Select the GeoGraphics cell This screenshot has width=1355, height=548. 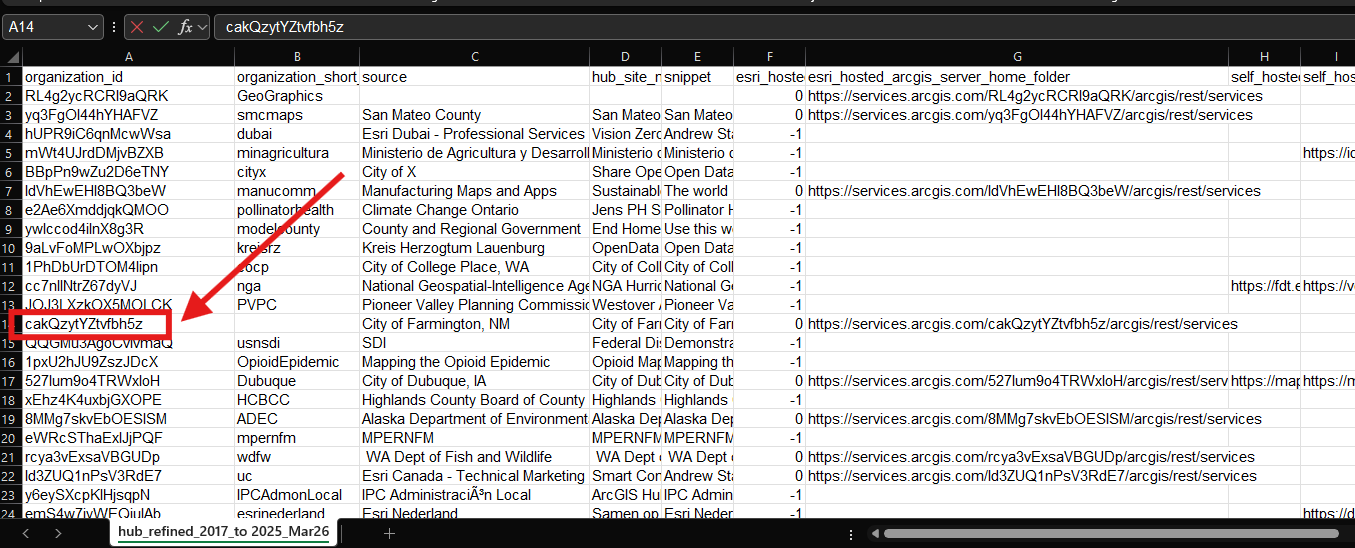pos(297,96)
